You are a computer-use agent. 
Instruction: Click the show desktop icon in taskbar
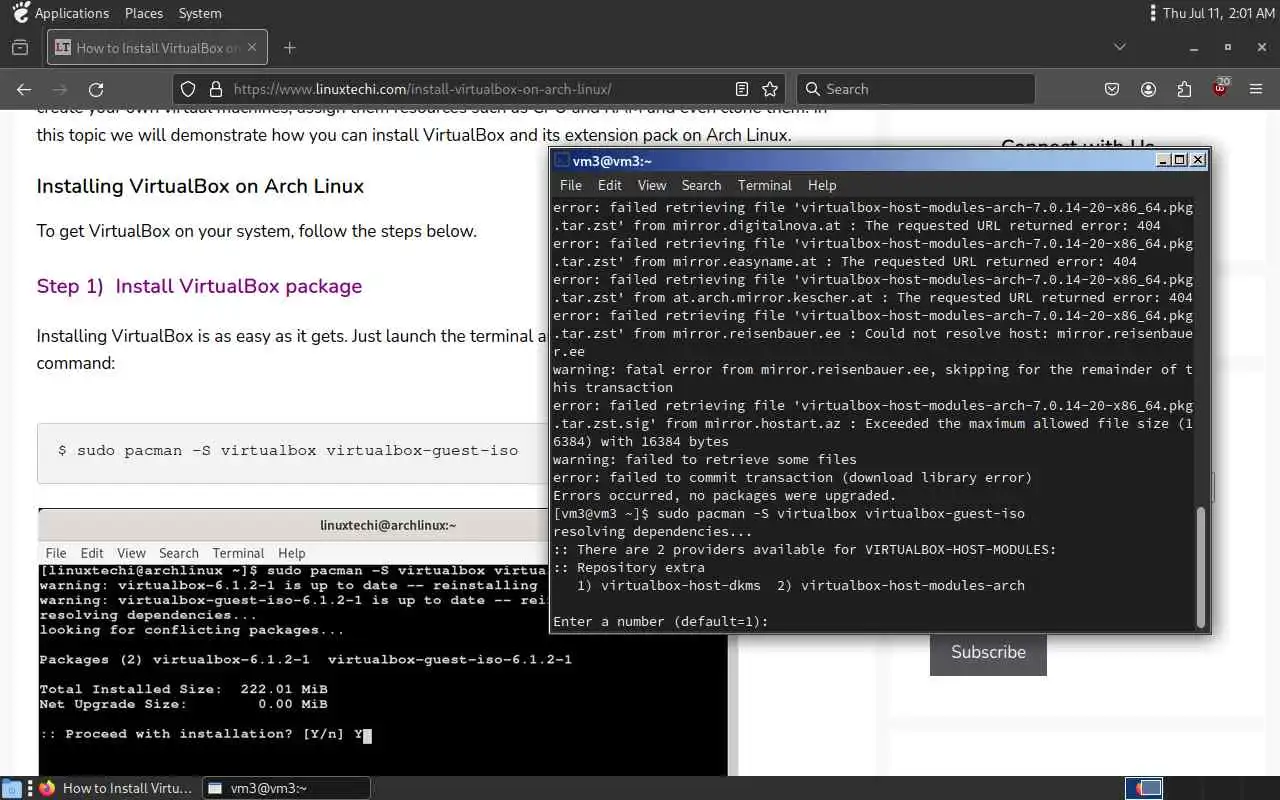(12, 788)
